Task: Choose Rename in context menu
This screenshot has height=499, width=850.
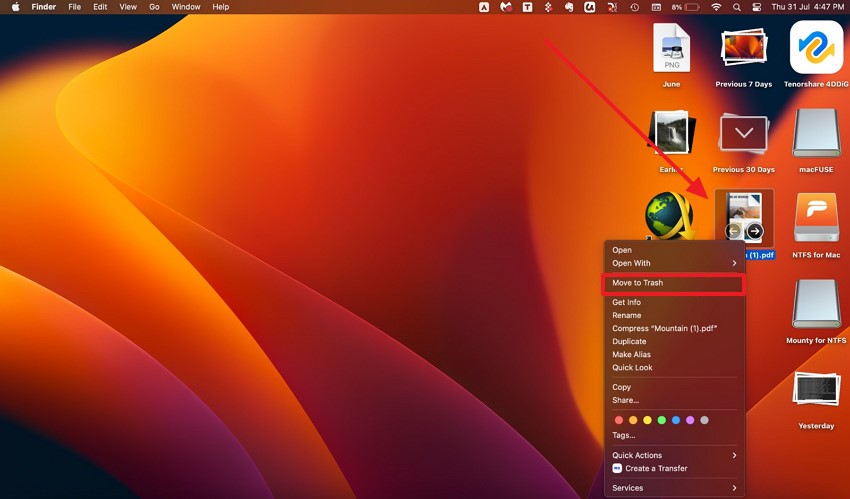Action: coord(674,315)
